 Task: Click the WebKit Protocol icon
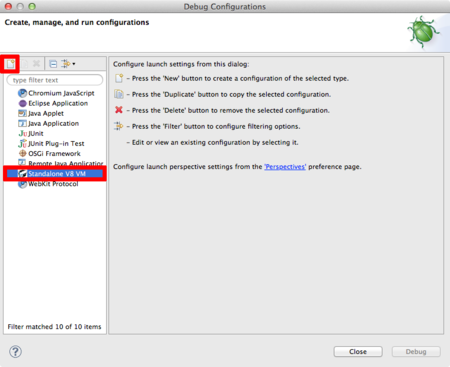(x=22, y=184)
